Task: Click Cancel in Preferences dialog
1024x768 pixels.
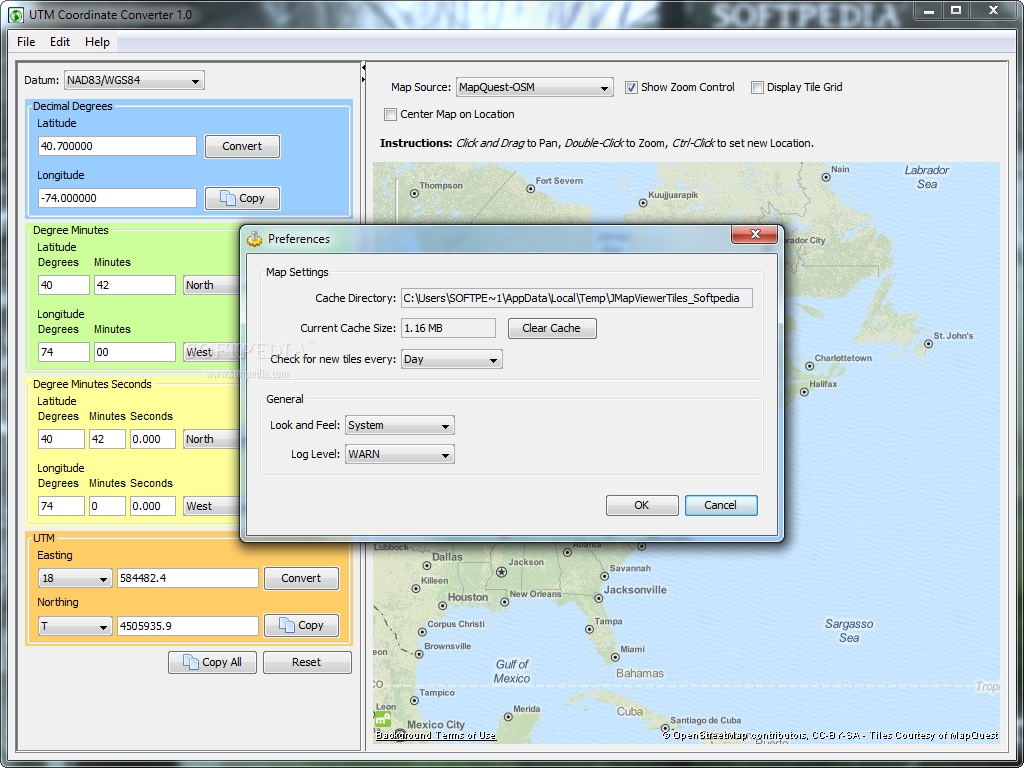Action: coord(721,505)
